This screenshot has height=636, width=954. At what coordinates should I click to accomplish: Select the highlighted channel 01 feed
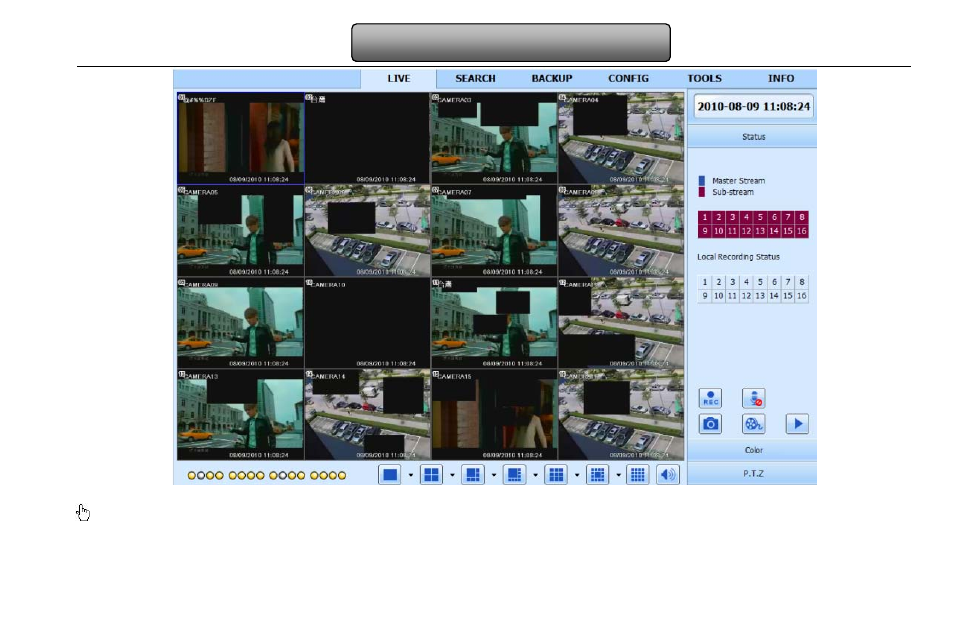(240, 138)
